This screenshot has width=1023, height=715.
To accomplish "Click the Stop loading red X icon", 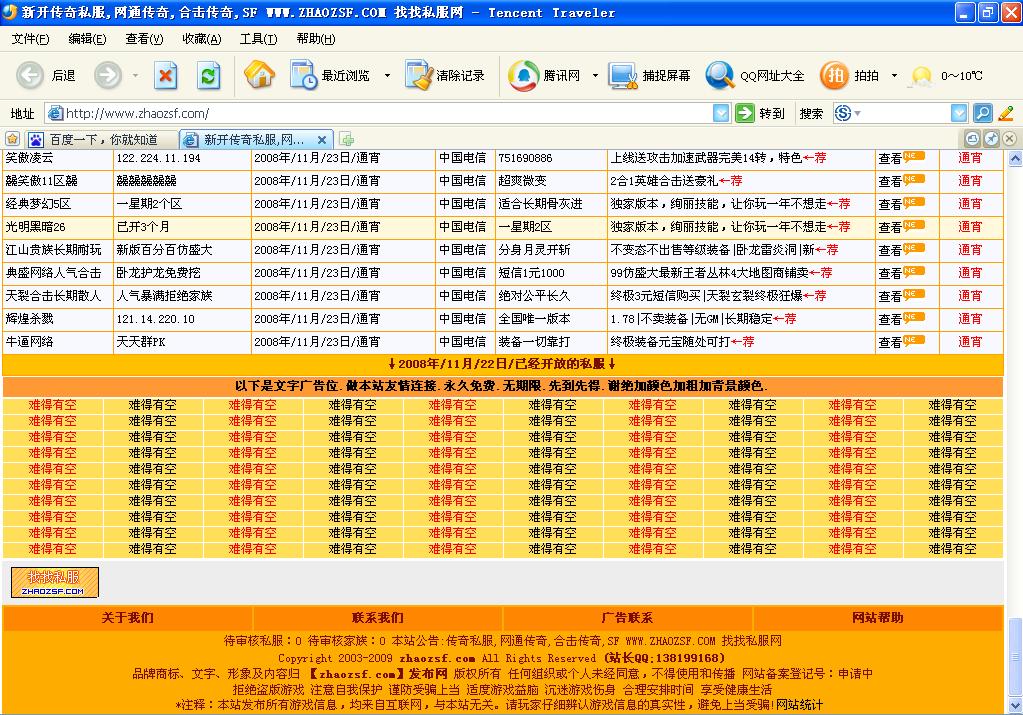I will click(x=166, y=75).
